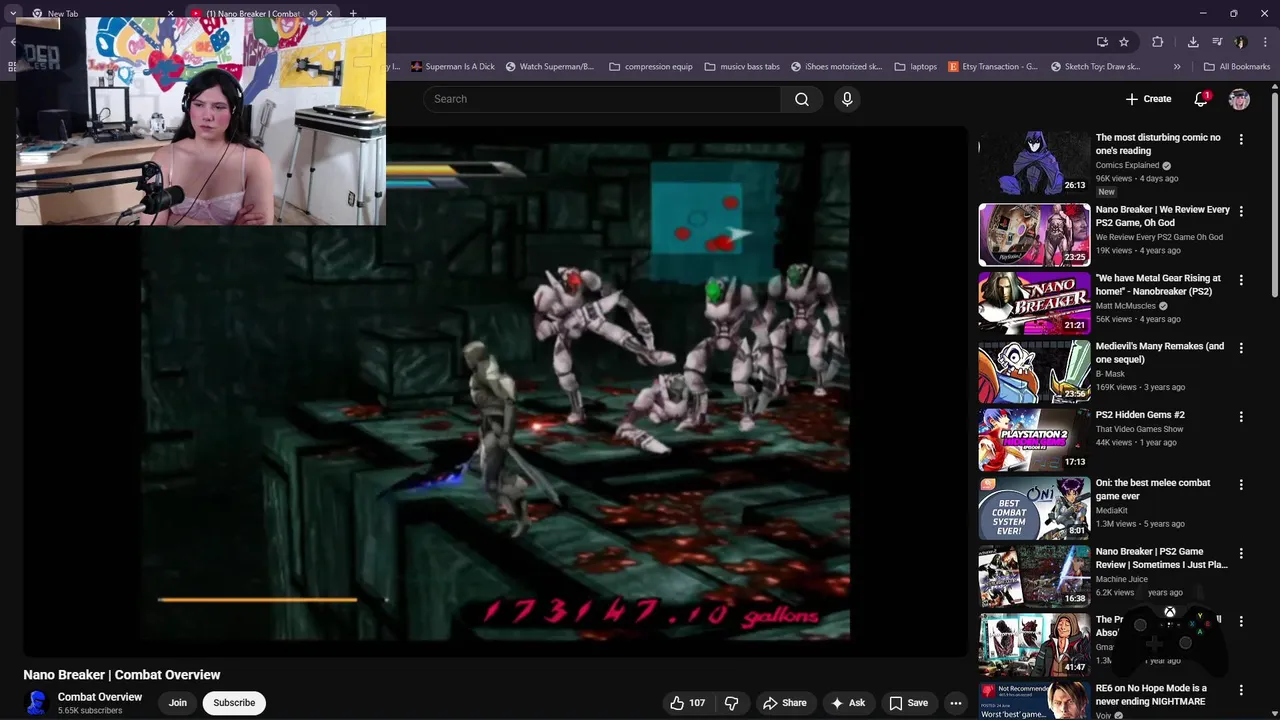Click the Matt McMuscles channel name
Image resolution: width=1280 pixels, height=720 pixels.
click(x=1125, y=306)
